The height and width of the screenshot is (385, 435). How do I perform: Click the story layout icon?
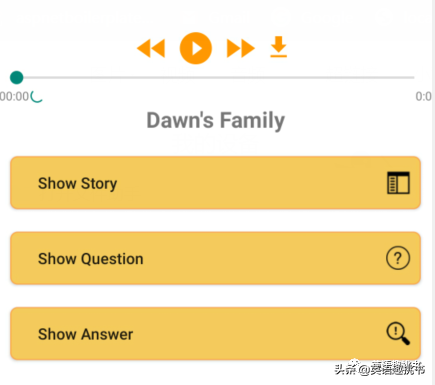398,183
